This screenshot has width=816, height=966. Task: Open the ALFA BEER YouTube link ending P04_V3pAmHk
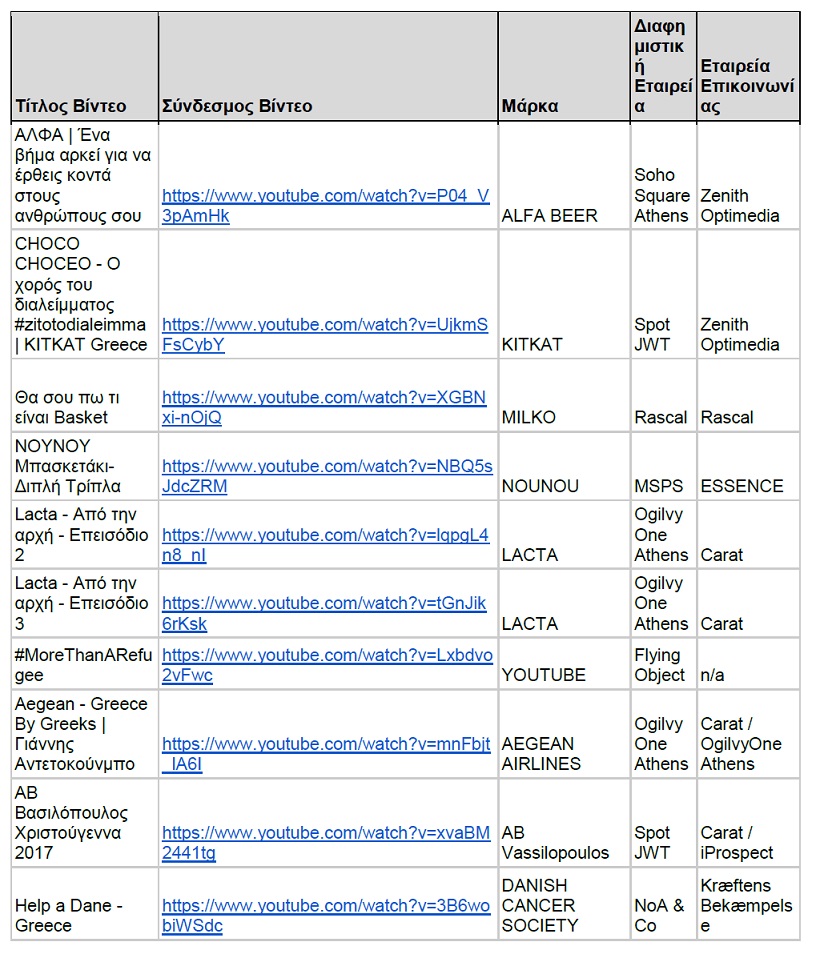[x=326, y=206]
